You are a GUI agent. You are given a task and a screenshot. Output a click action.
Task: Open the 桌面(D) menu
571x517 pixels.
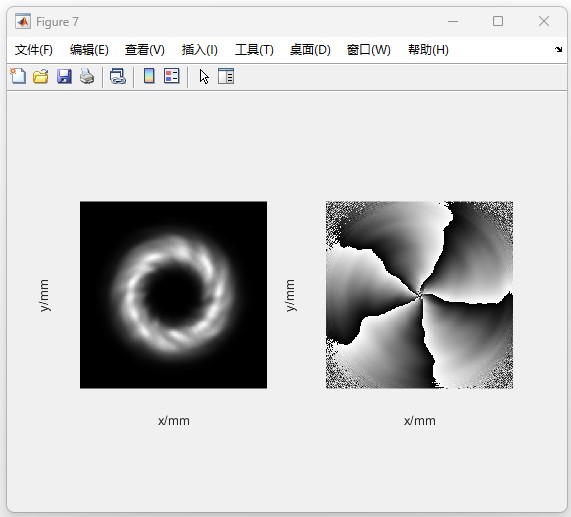pyautogui.click(x=310, y=50)
